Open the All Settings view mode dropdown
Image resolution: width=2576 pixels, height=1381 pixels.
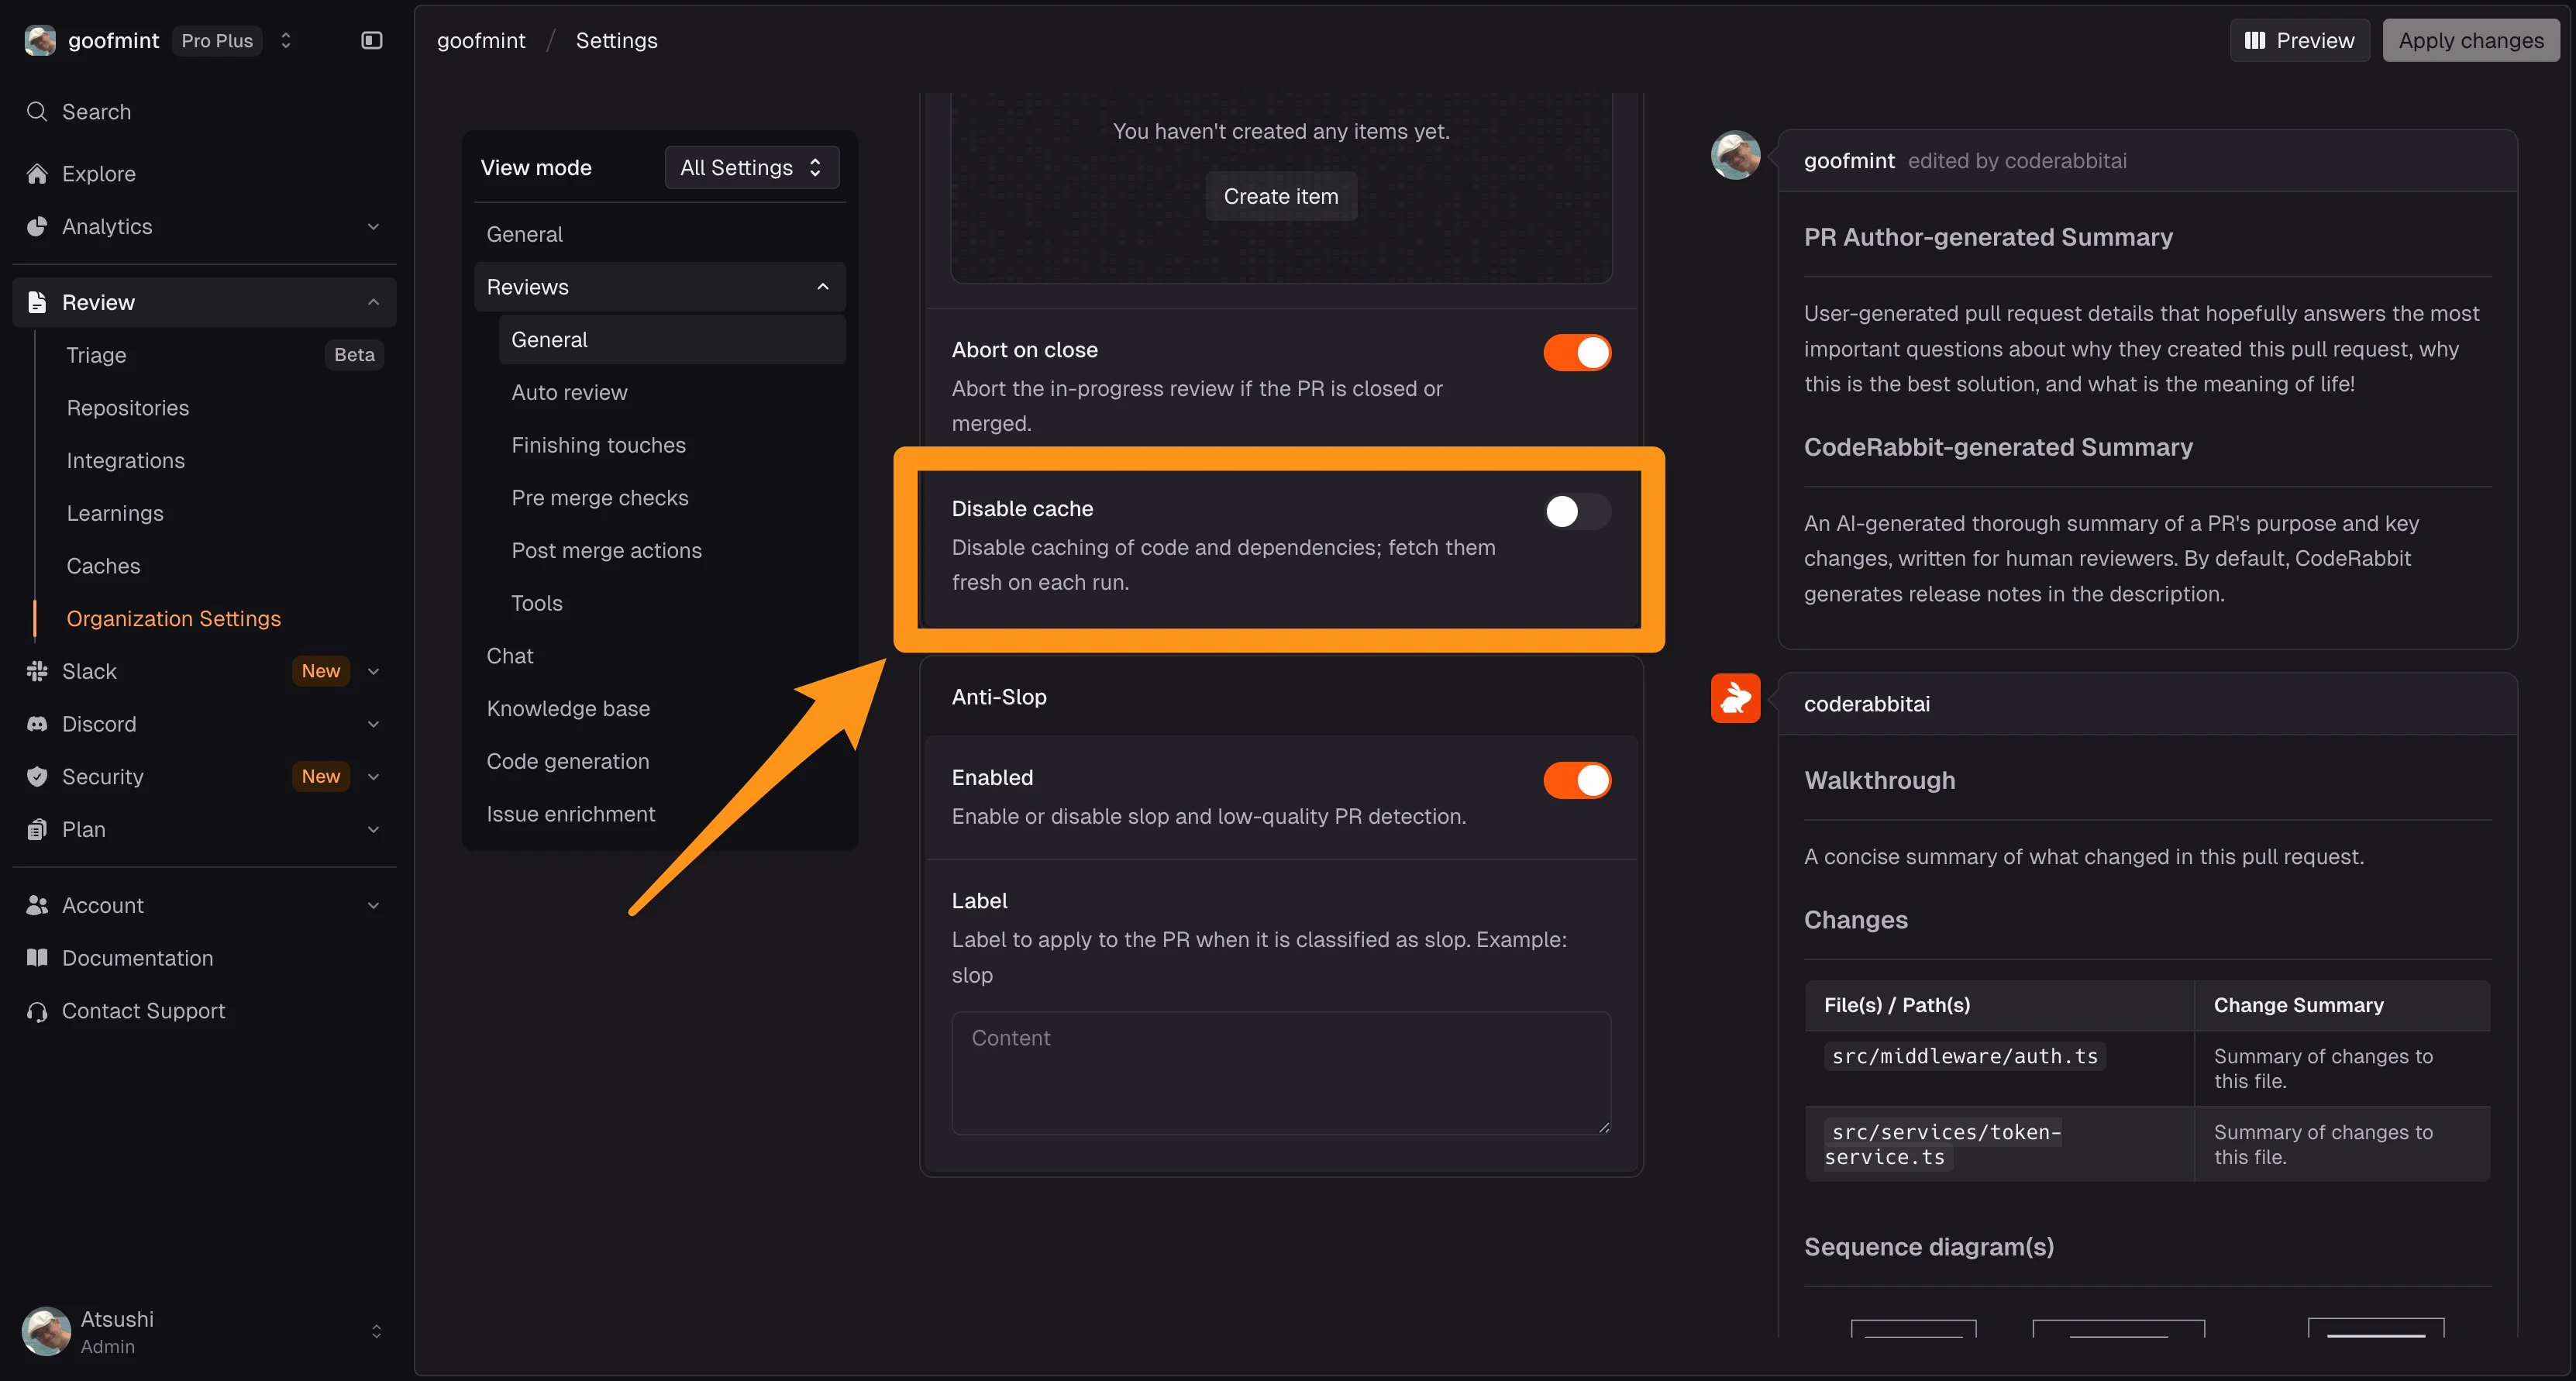[752, 167]
